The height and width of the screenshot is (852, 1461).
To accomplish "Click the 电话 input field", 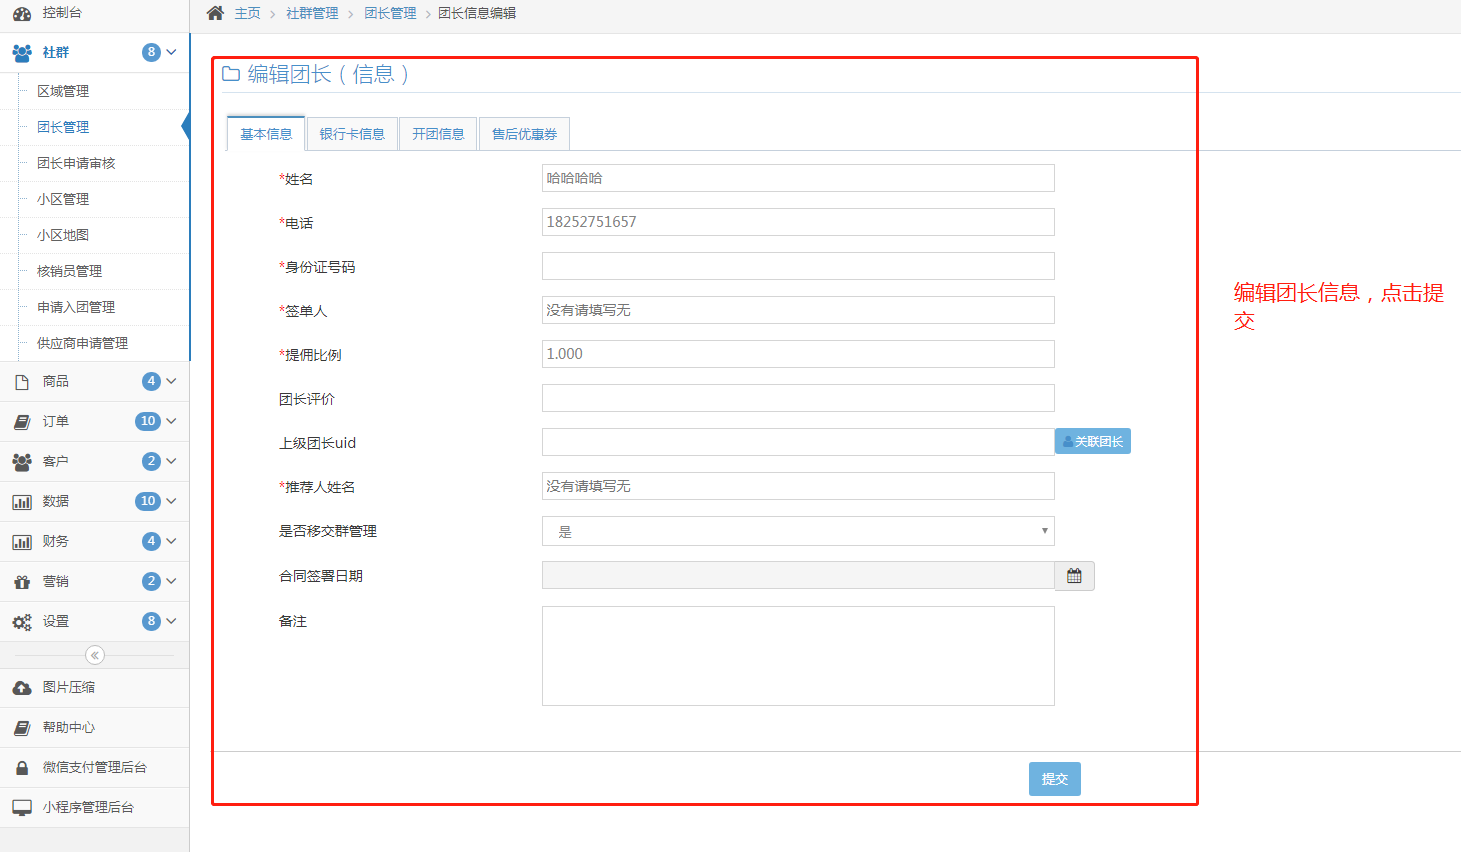I will point(798,222).
